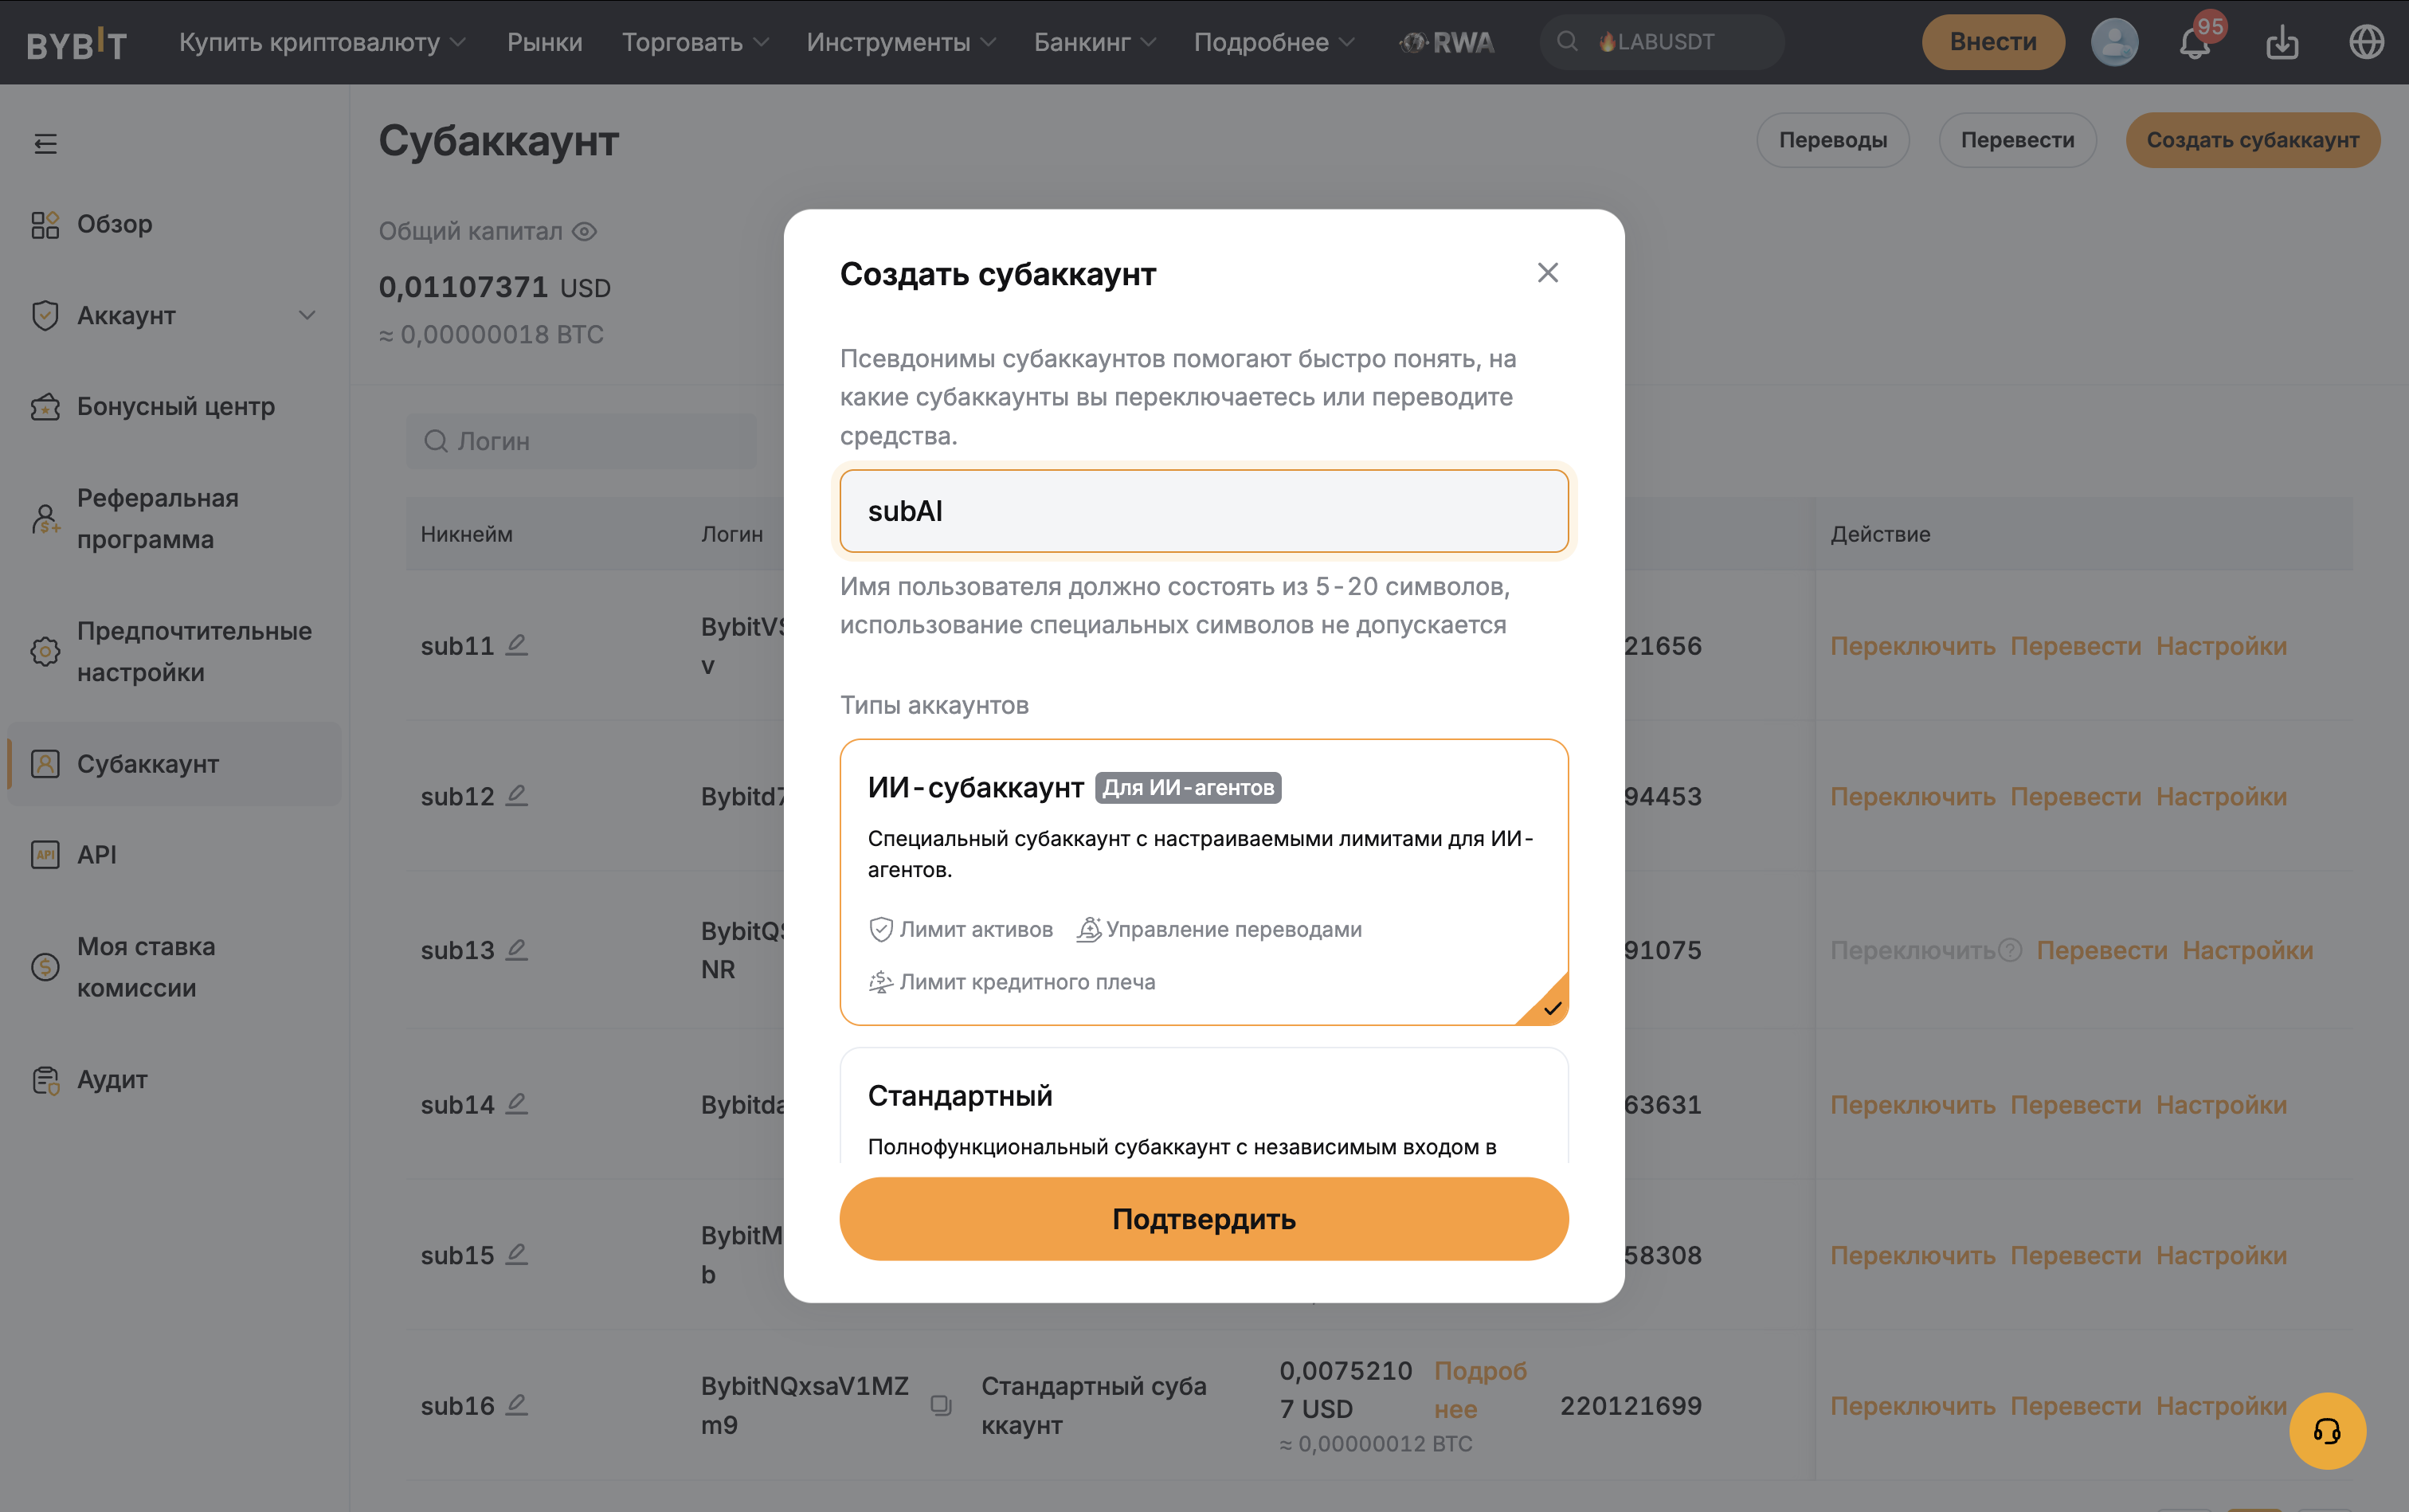Click the Переводы button
2409x1512 pixels.
pyautogui.click(x=1832, y=140)
